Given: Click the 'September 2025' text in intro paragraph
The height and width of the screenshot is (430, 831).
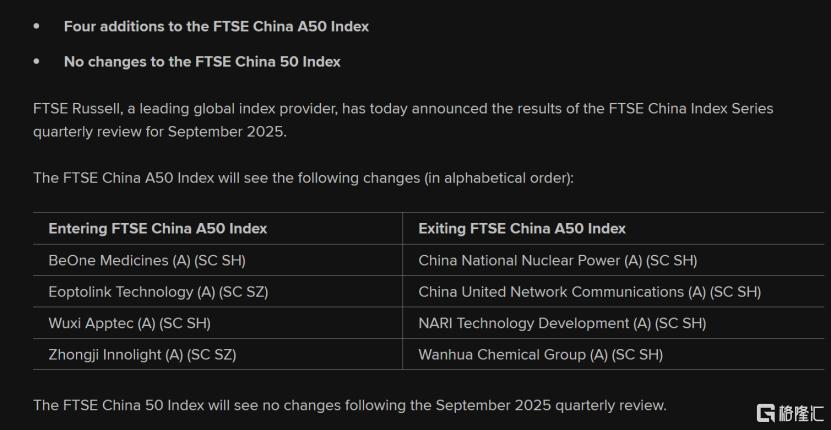Looking at the screenshot, I should tap(226, 131).
